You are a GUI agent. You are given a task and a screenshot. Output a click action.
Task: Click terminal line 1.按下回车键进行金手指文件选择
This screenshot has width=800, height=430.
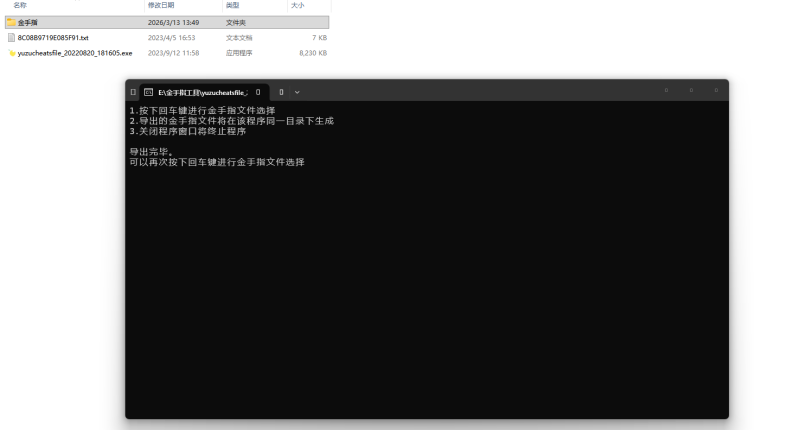[202, 110]
